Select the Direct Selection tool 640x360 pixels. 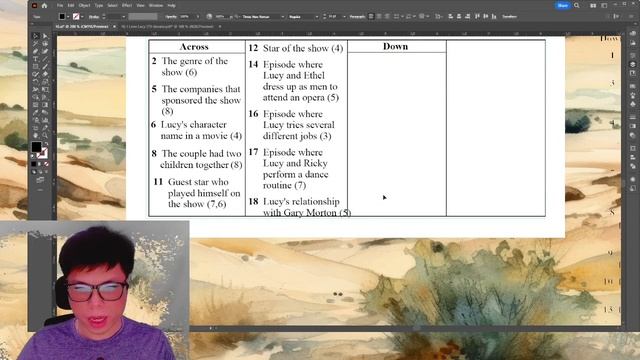click(x=45, y=36)
